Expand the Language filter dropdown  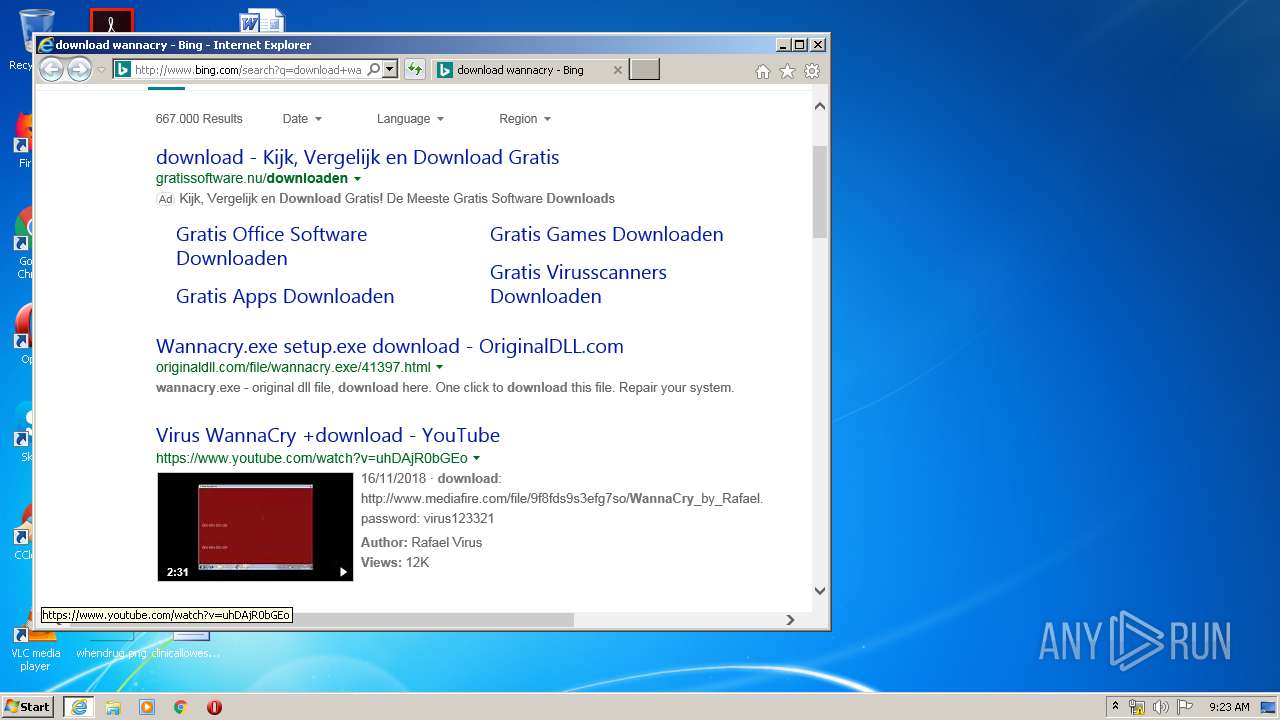pos(410,118)
